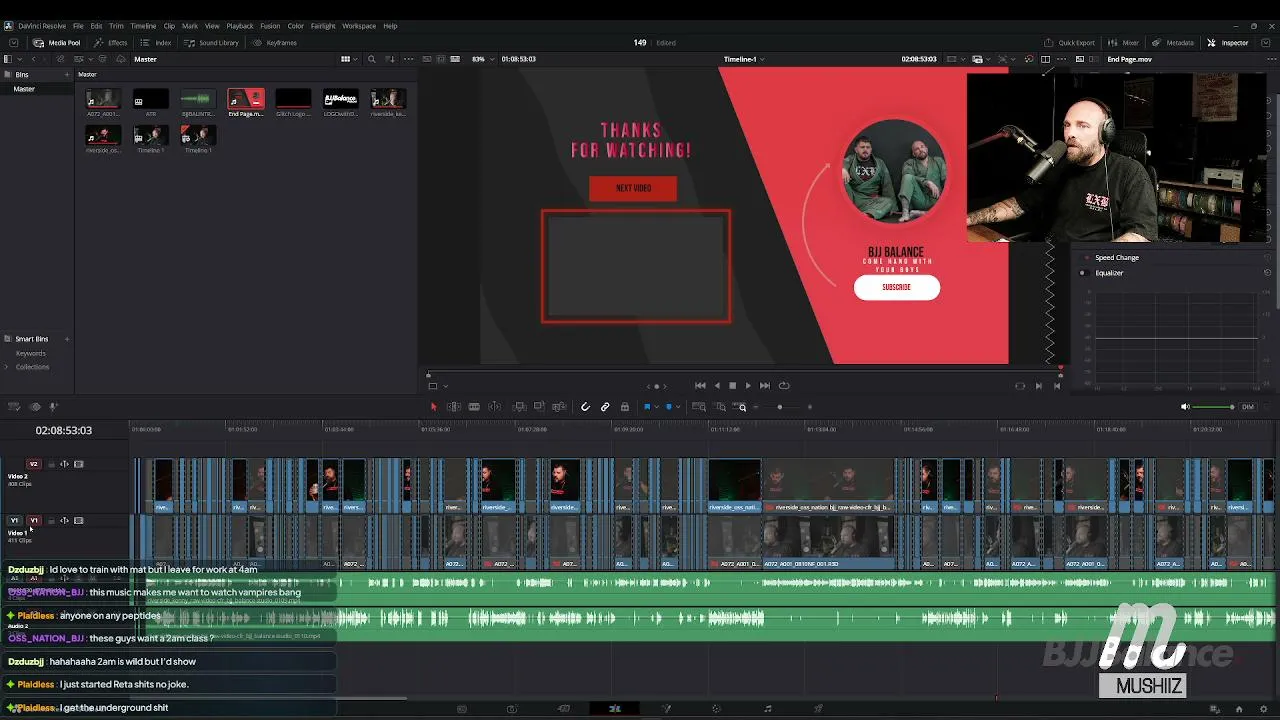The width and height of the screenshot is (1280, 720).
Task: Jump to first frame in viewer
Action: pos(700,386)
